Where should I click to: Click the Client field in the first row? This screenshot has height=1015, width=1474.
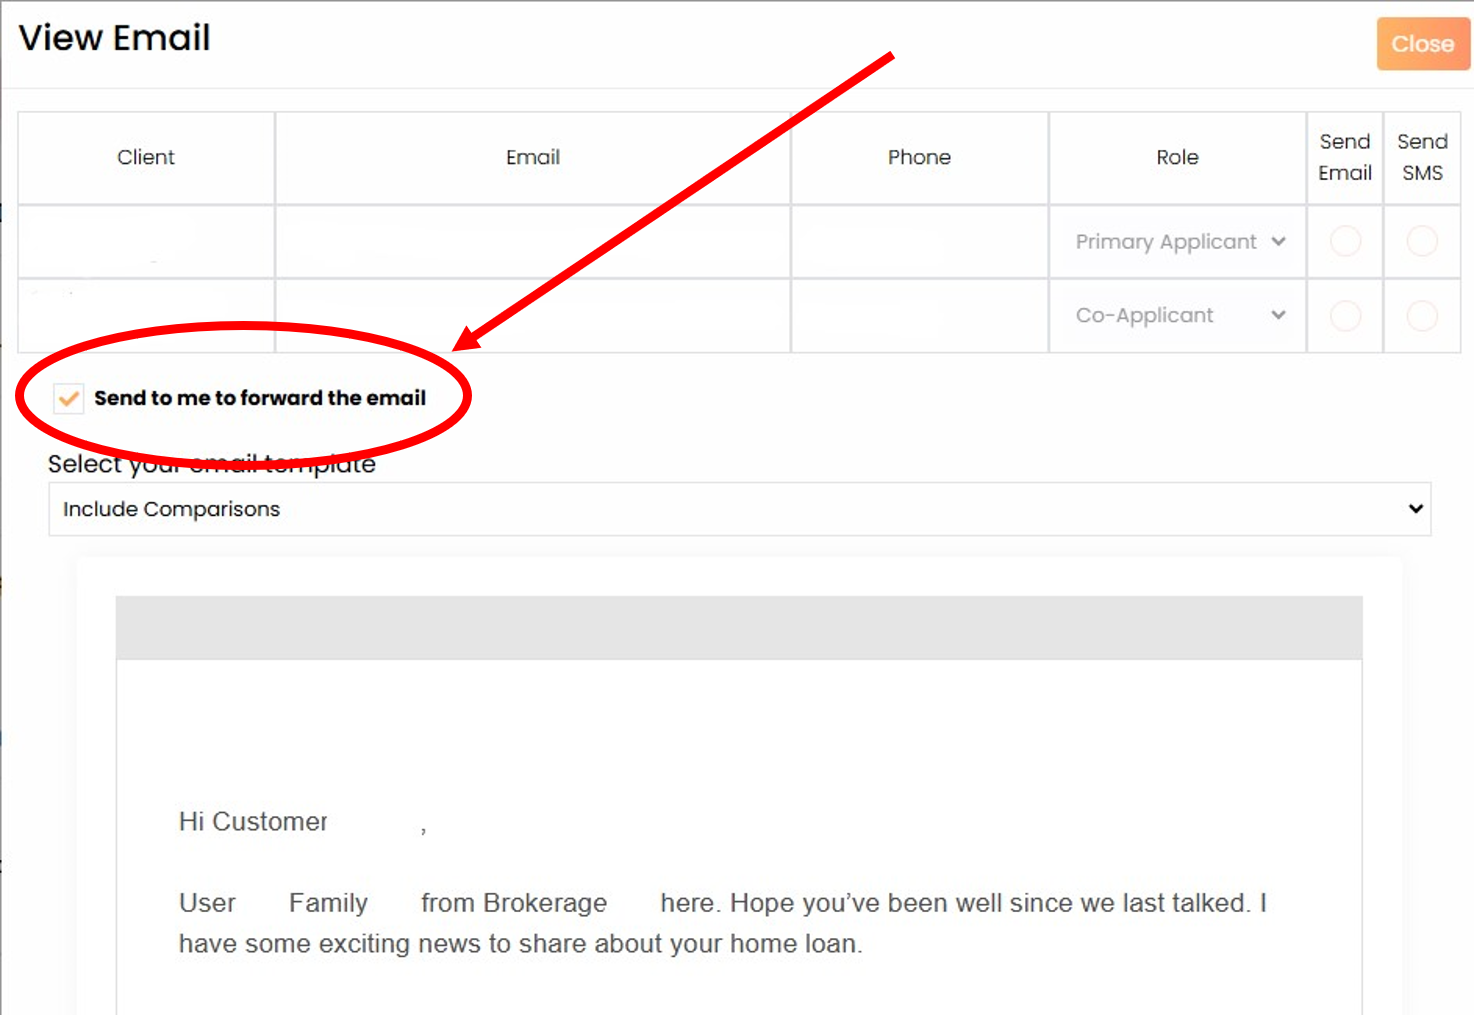click(146, 241)
